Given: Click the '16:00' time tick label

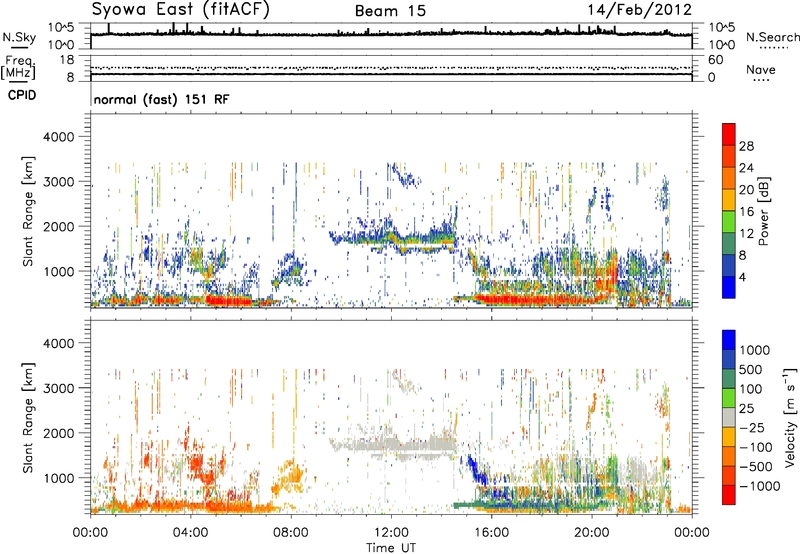Looking at the screenshot, I should pos(491,533).
